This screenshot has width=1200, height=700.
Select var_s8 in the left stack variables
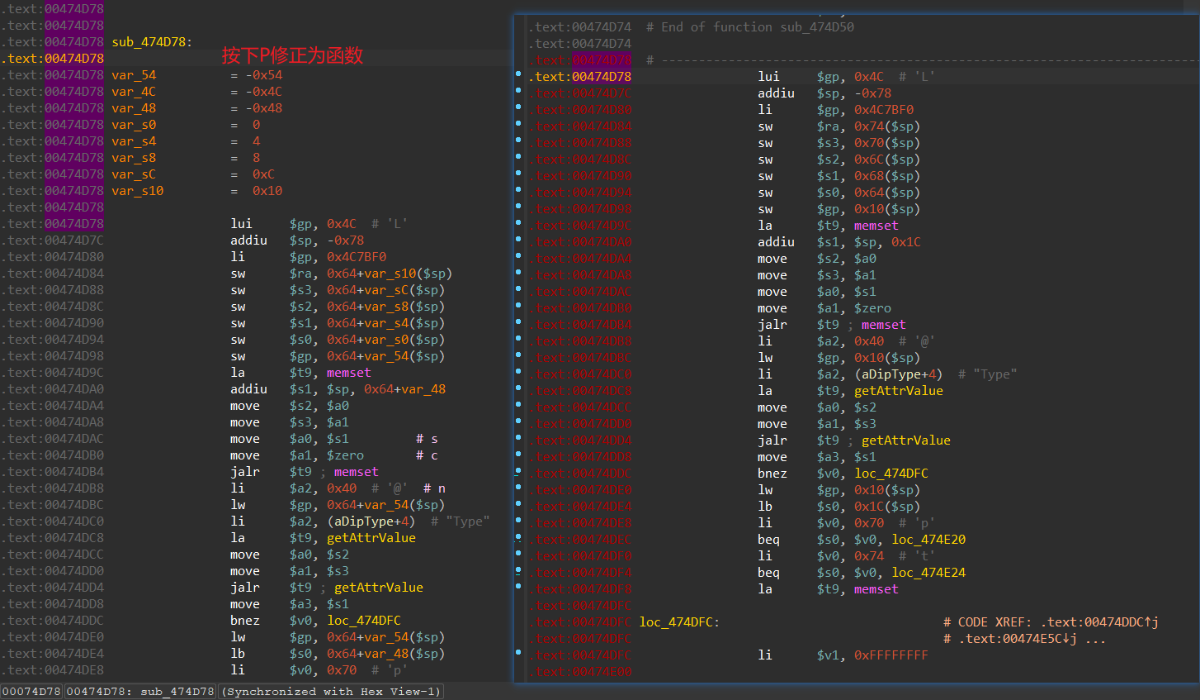(134, 158)
